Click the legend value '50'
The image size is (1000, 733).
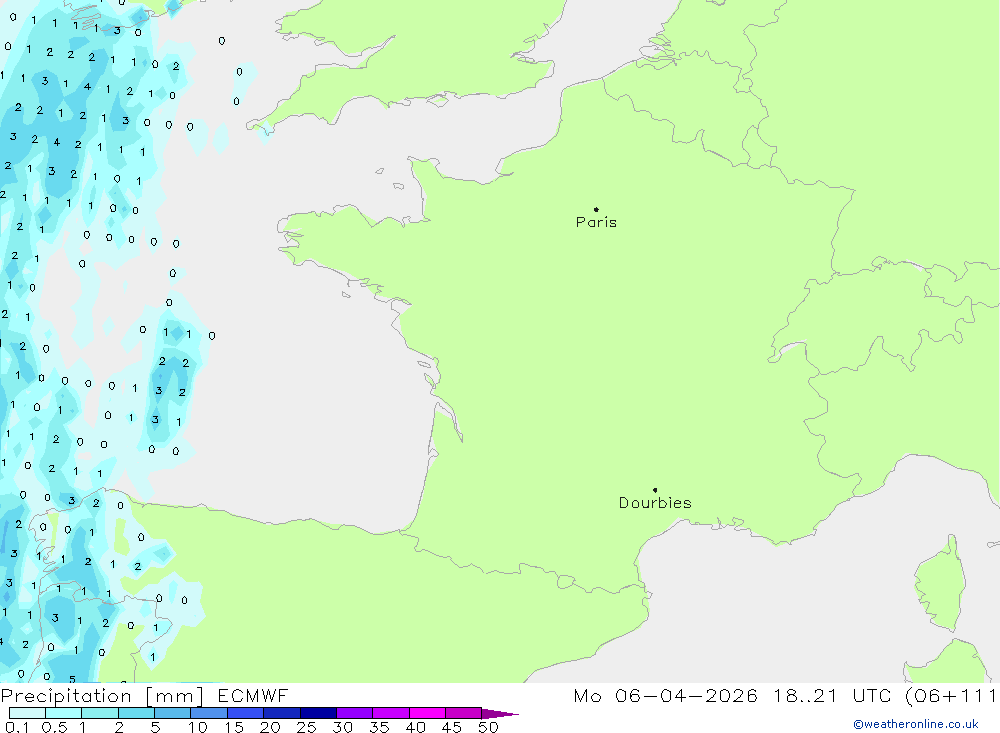point(489,727)
